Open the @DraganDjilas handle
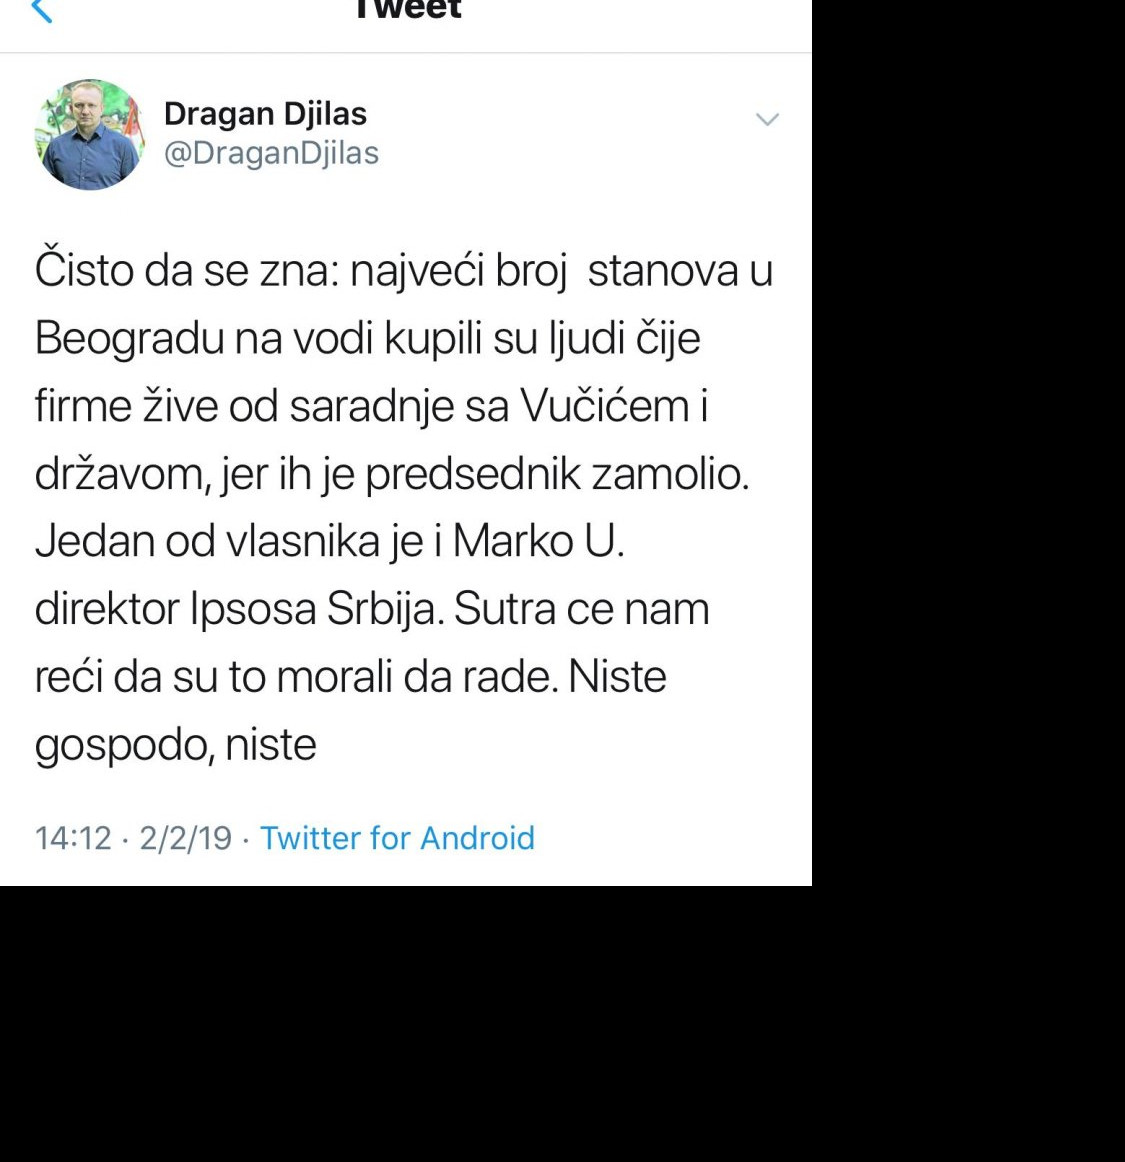1125x1162 pixels. pyautogui.click(x=271, y=153)
